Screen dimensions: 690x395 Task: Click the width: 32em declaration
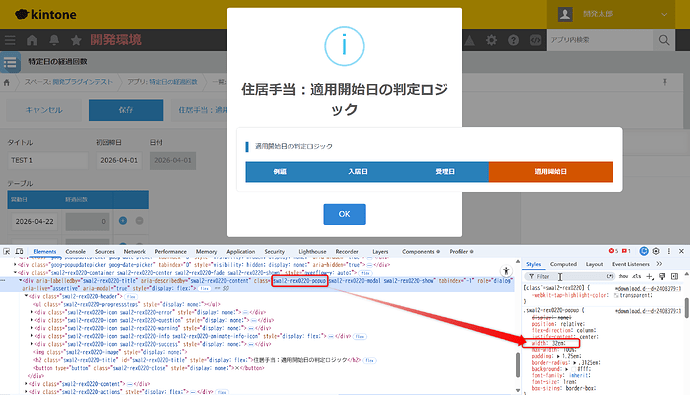[x=549, y=343]
